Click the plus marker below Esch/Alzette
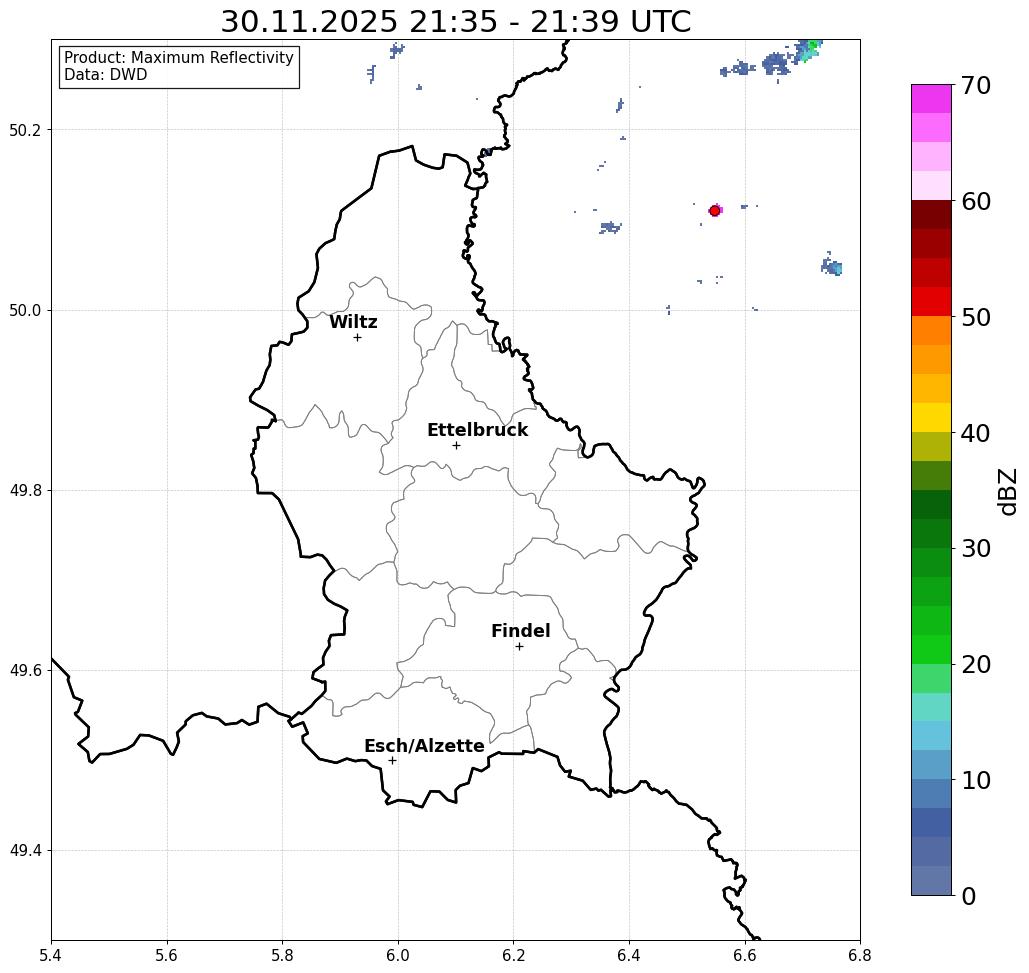The image size is (1029, 973). (392, 760)
